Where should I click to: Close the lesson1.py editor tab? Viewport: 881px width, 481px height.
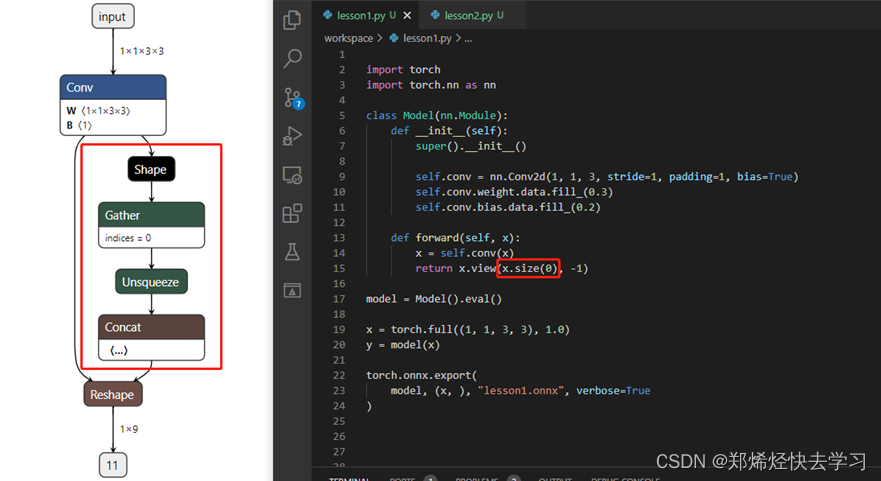(408, 15)
